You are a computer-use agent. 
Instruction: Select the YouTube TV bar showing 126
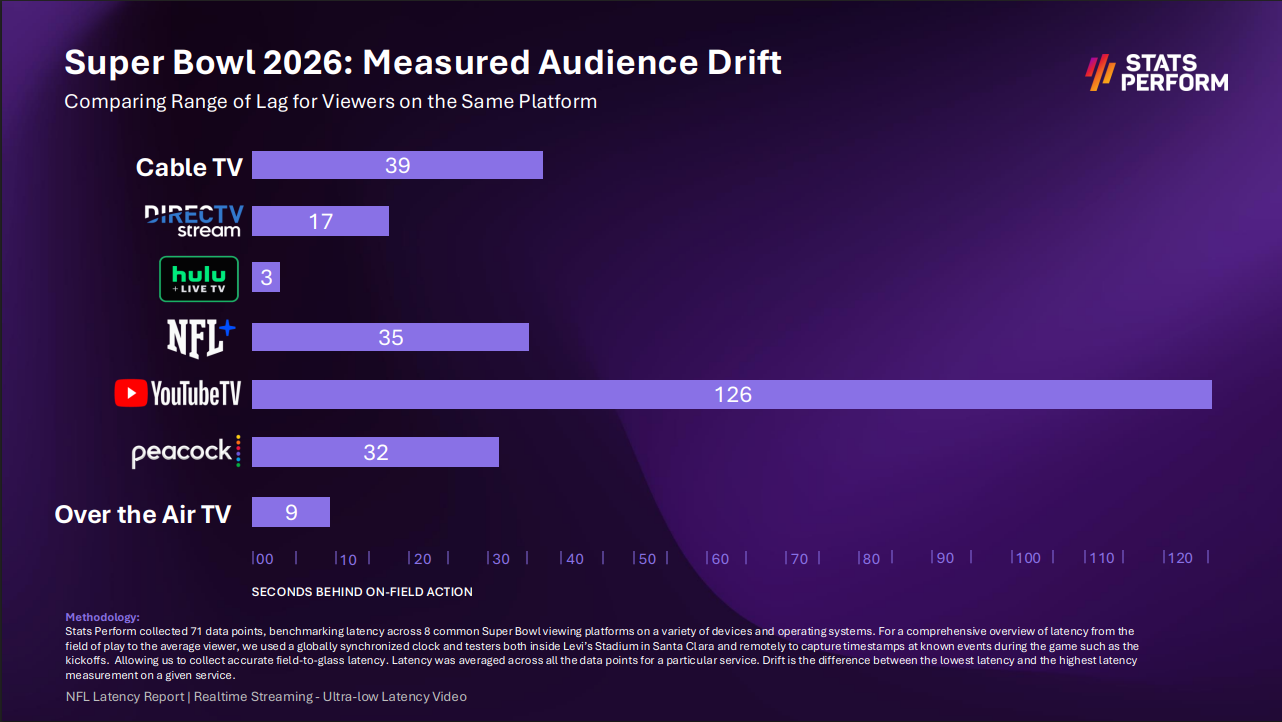(x=732, y=394)
